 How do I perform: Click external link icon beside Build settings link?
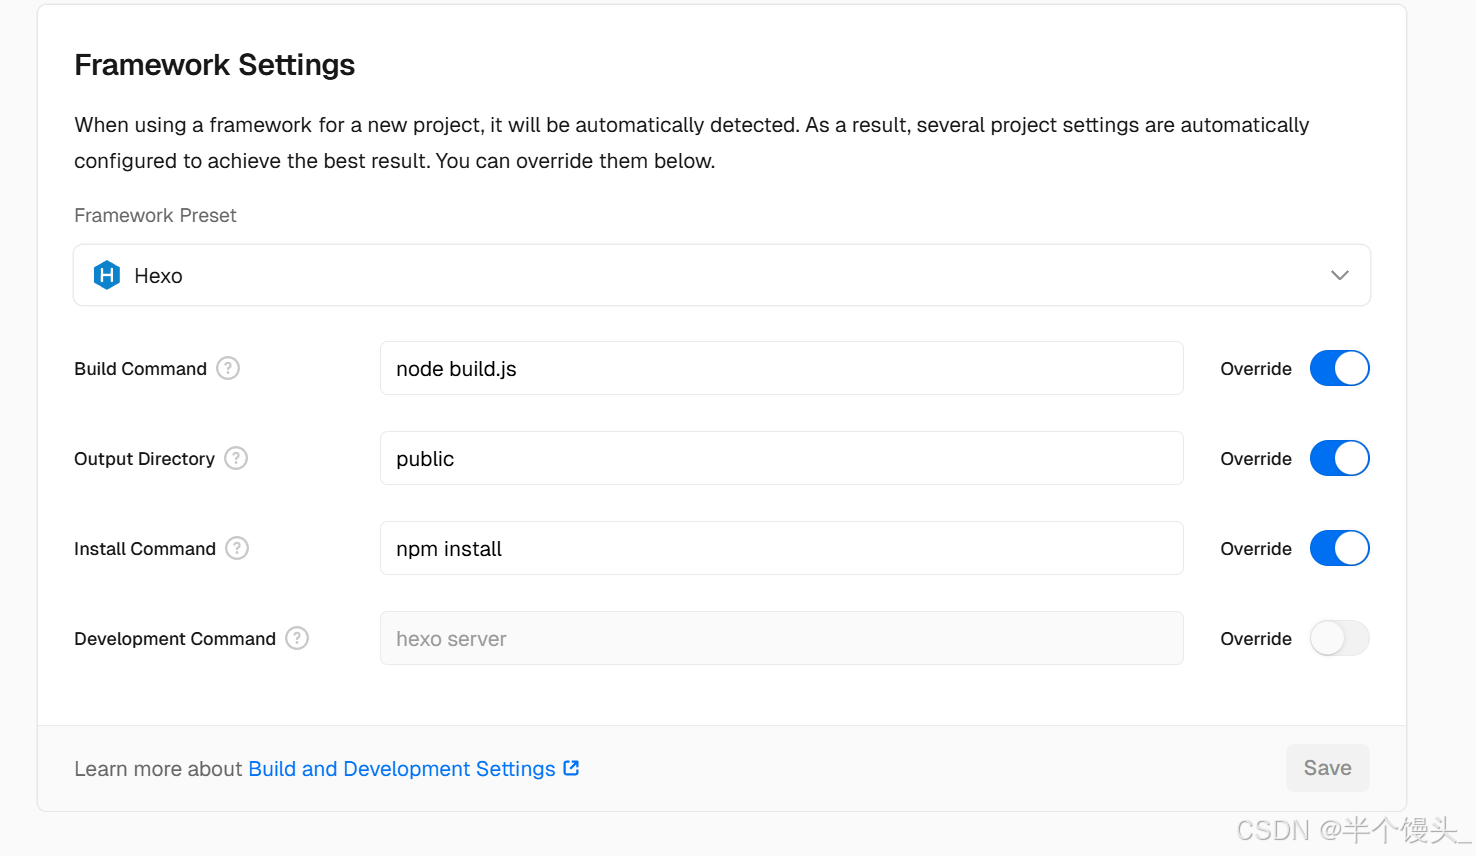point(571,768)
